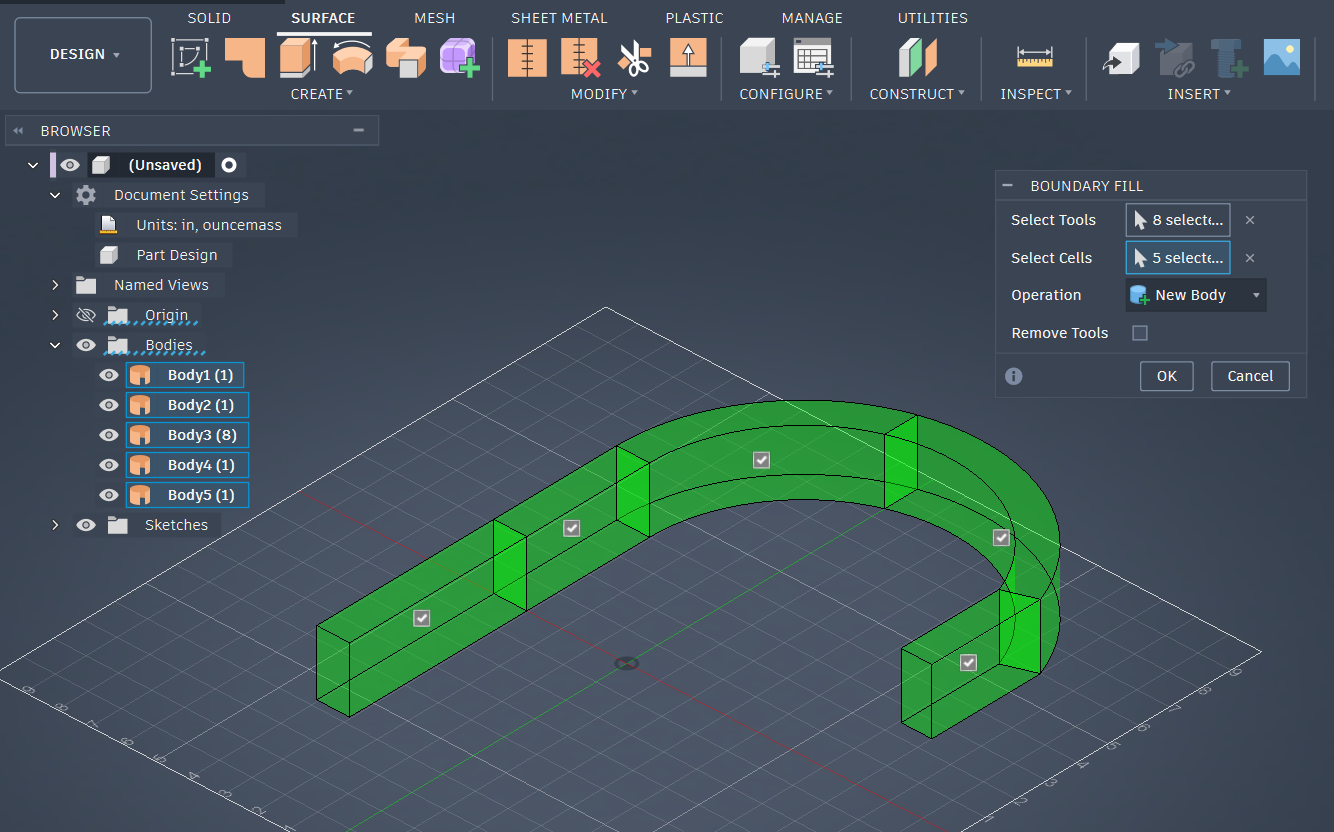This screenshot has height=832, width=1334.
Task: Toggle the Sketches folder visibility eye
Action: coord(86,525)
